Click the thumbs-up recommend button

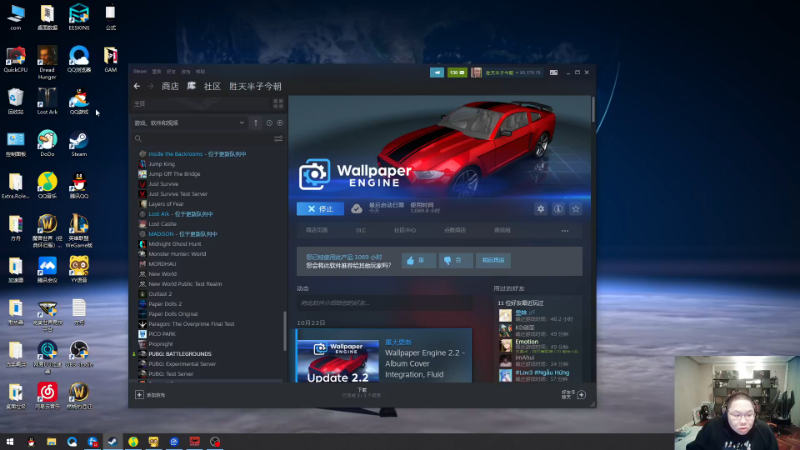pyautogui.click(x=418, y=260)
